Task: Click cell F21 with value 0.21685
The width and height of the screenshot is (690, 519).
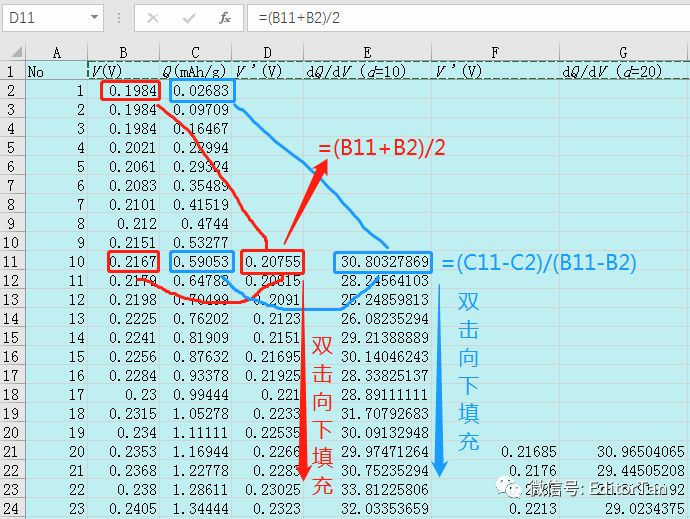Action: click(495, 452)
